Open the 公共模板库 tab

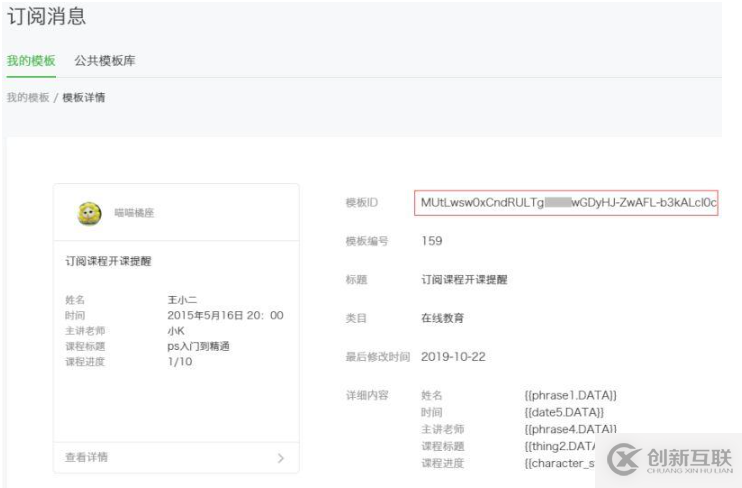(105, 61)
